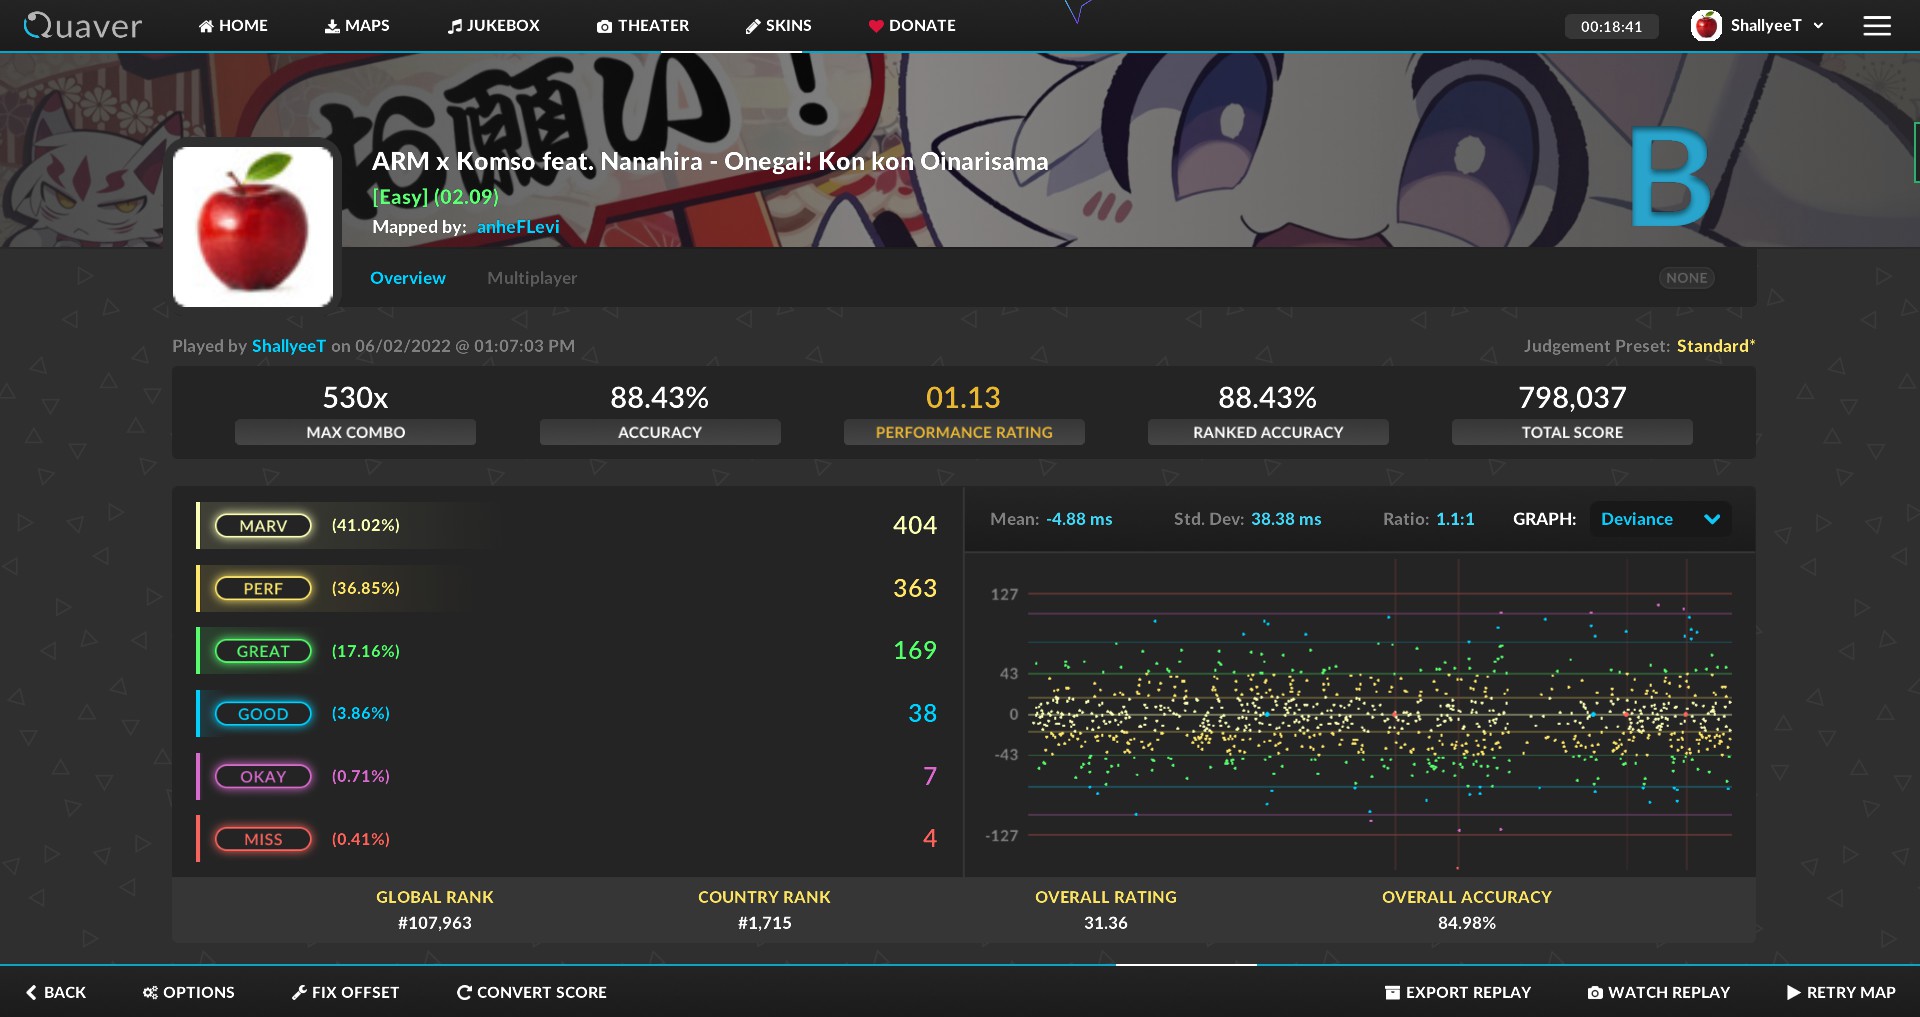Open the Skins page
Viewport: 1920px width, 1017px height.
pyautogui.click(x=779, y=26)
